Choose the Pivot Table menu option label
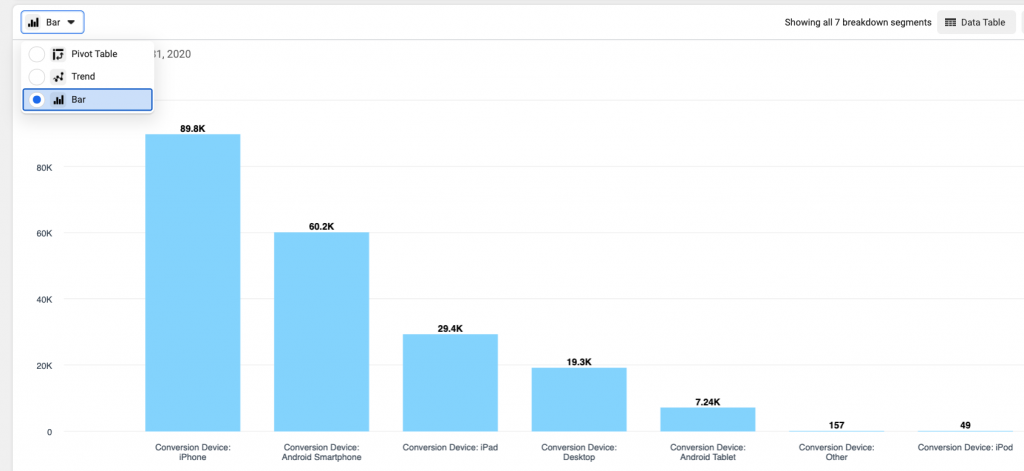This screenshot has height=471, width=1024. [94, 54]
